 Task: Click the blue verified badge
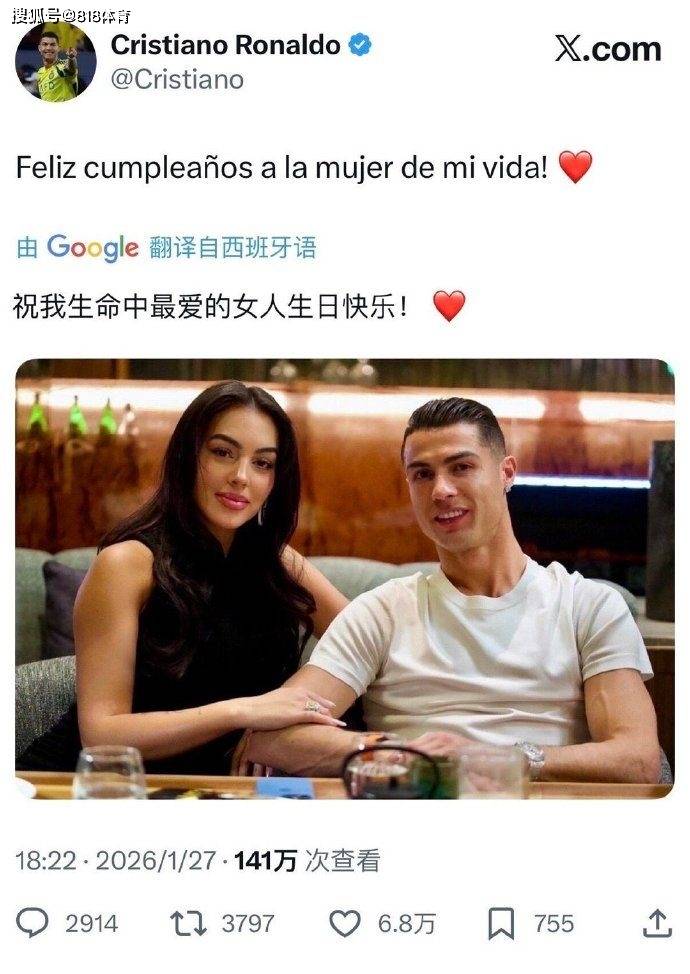(x=360, y=45)
